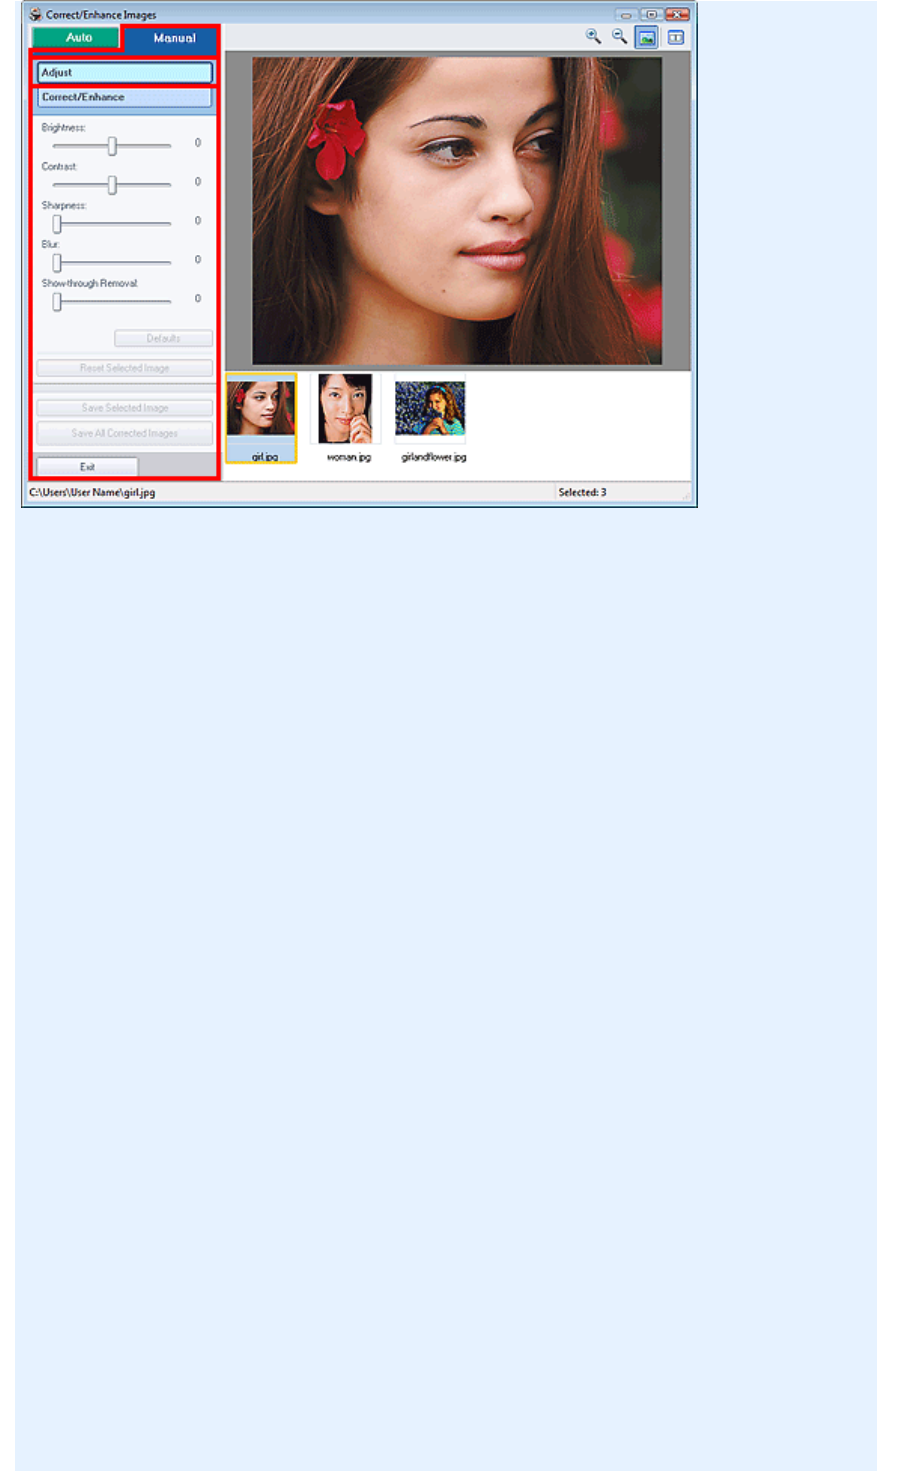Select the full-screen image view icon
Viewport: 900px width, 1471px height.
point(647,38)
